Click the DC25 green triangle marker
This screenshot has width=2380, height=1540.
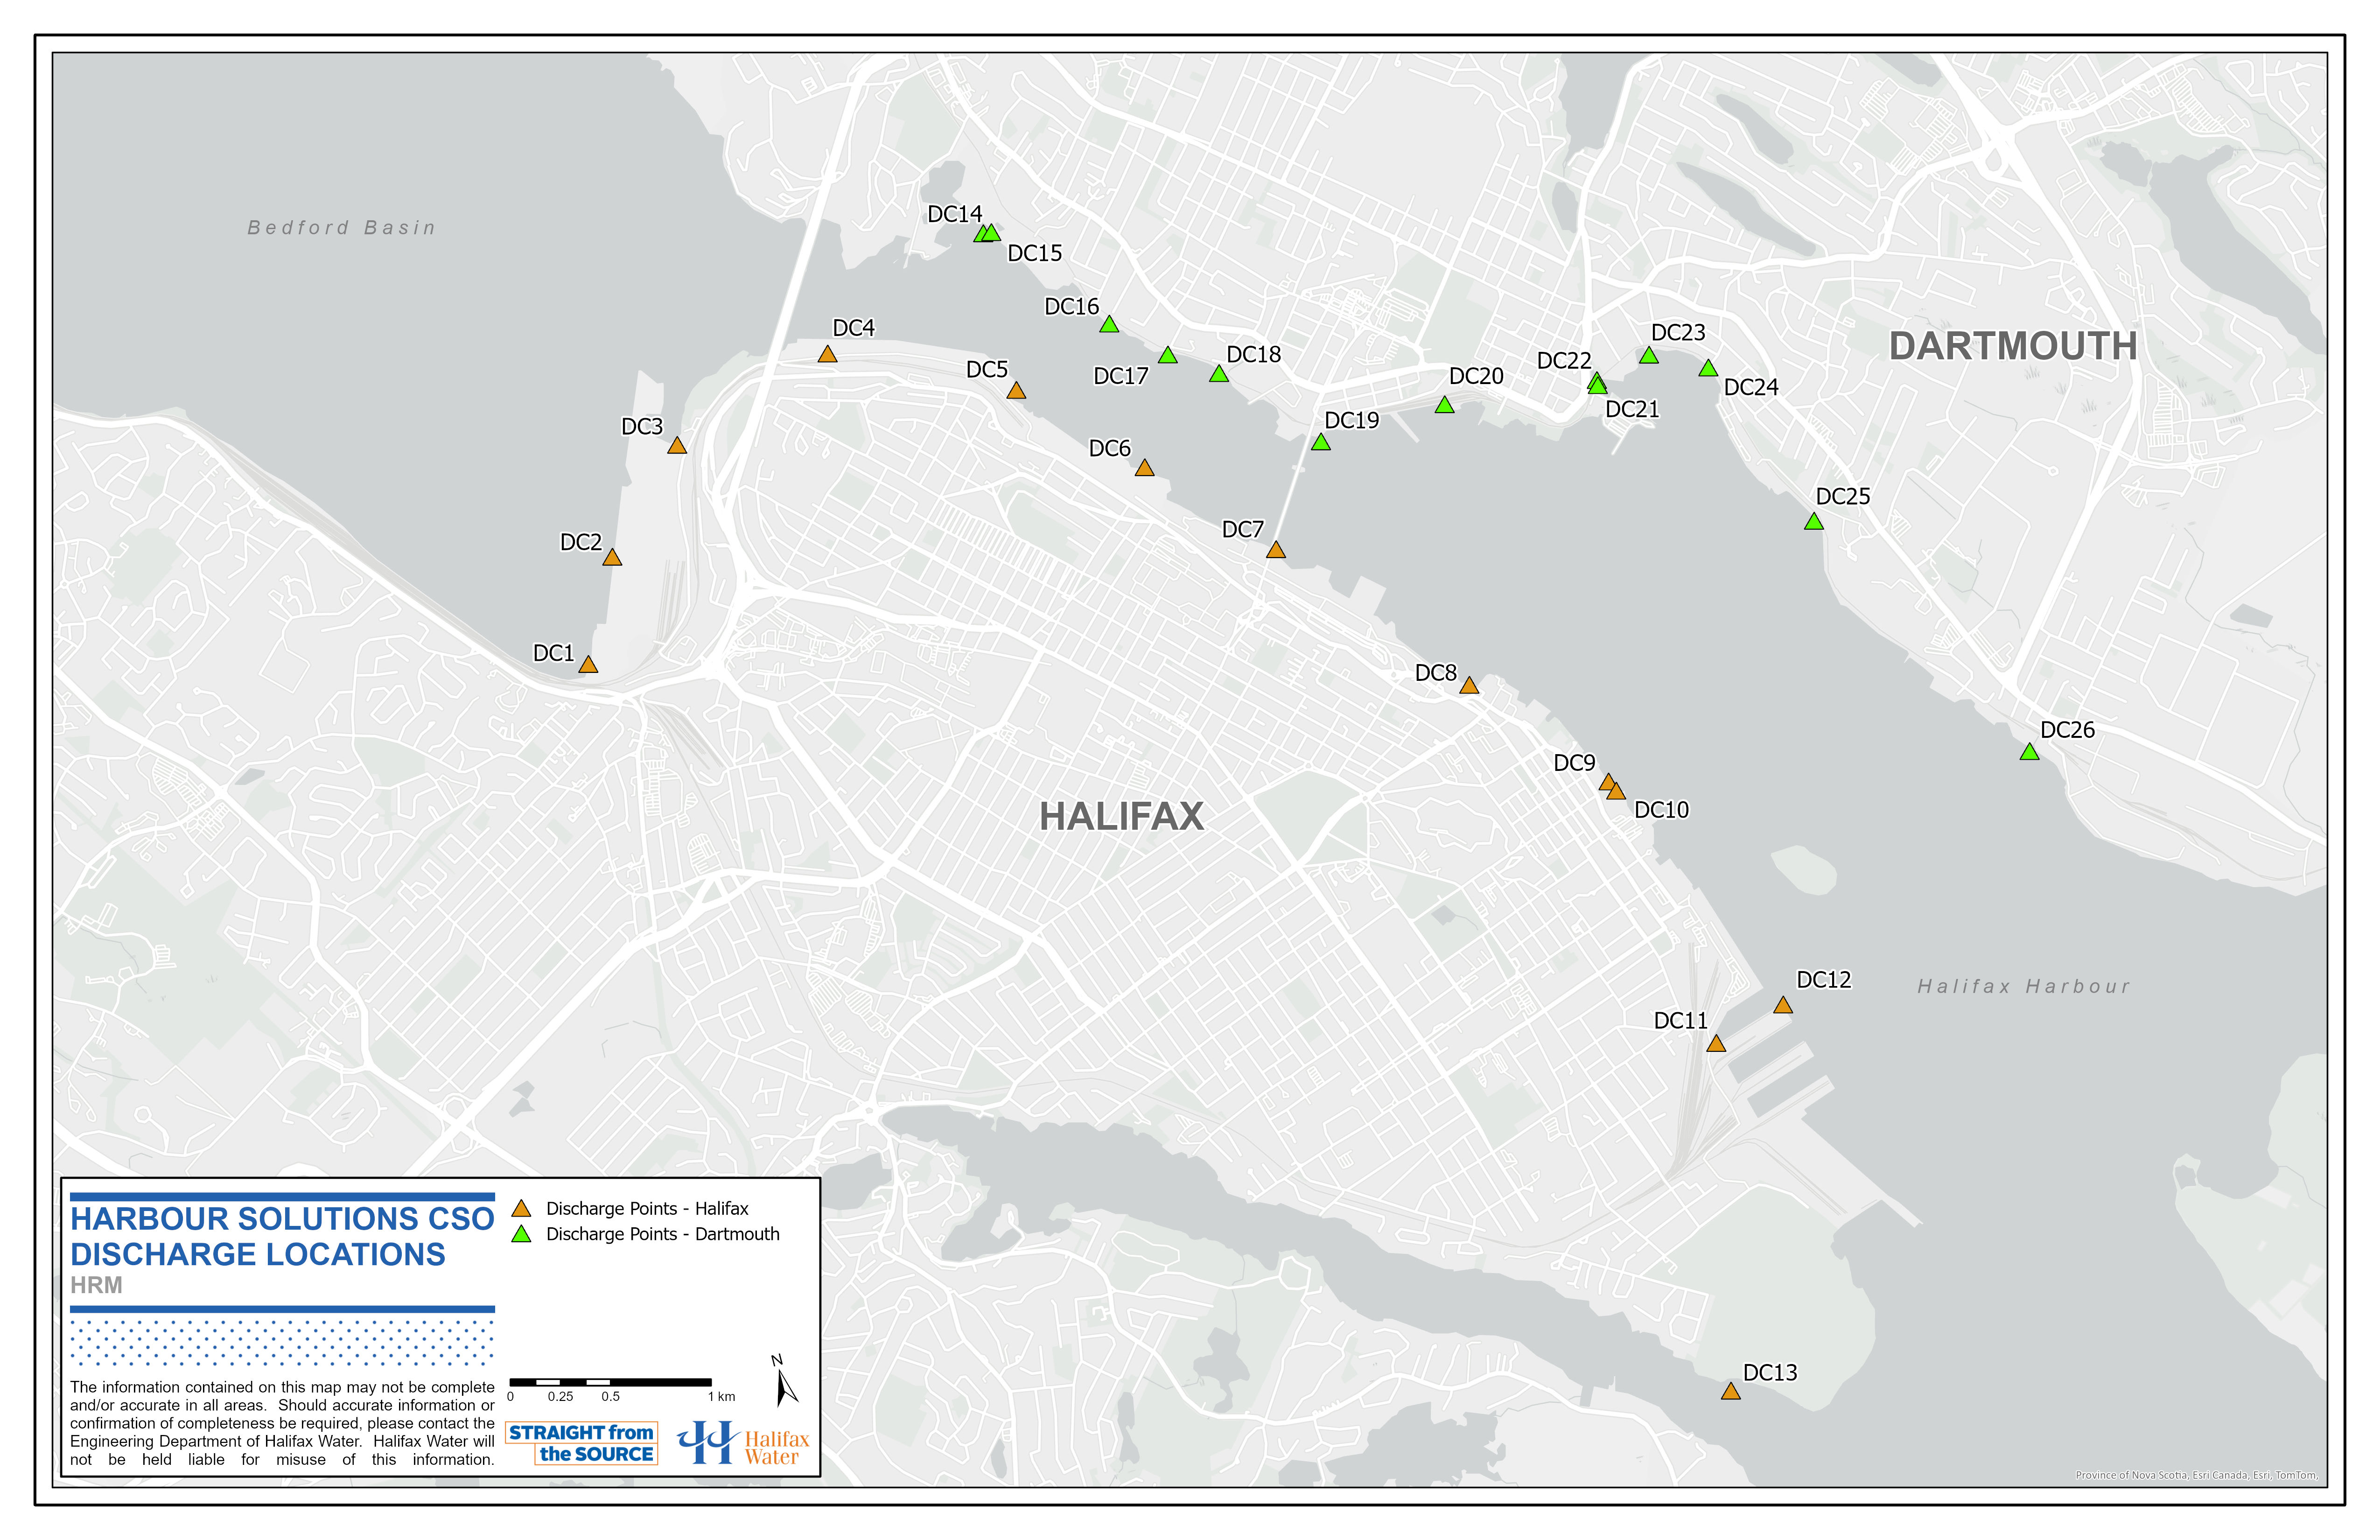pyautogui.click(x=1814, y=522)
